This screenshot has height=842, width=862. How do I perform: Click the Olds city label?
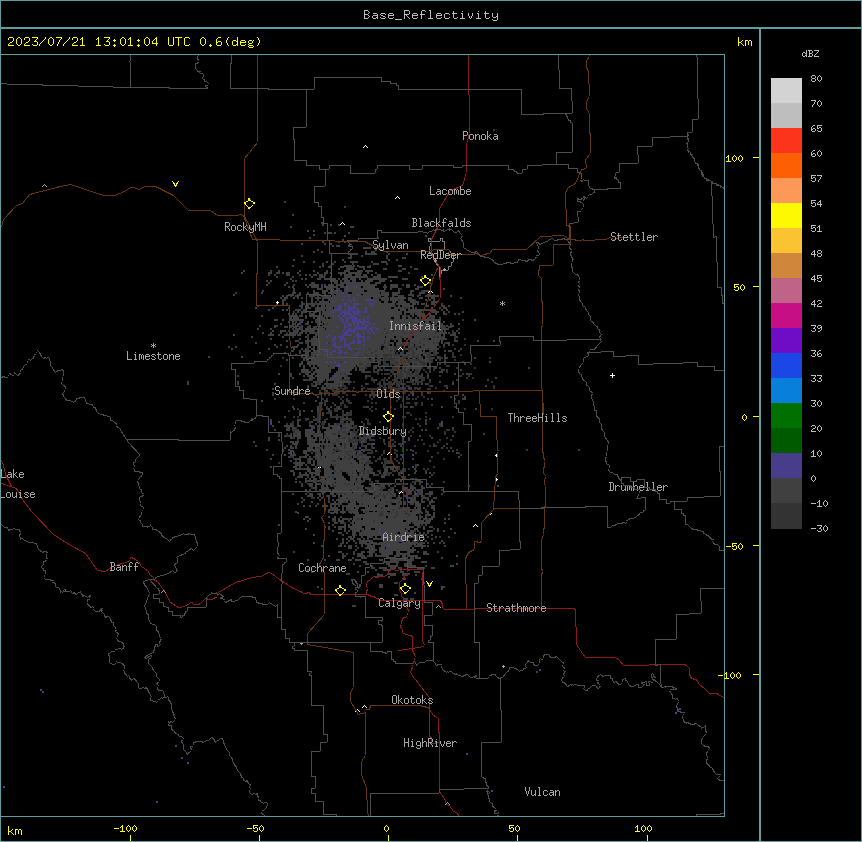[388, 394]
